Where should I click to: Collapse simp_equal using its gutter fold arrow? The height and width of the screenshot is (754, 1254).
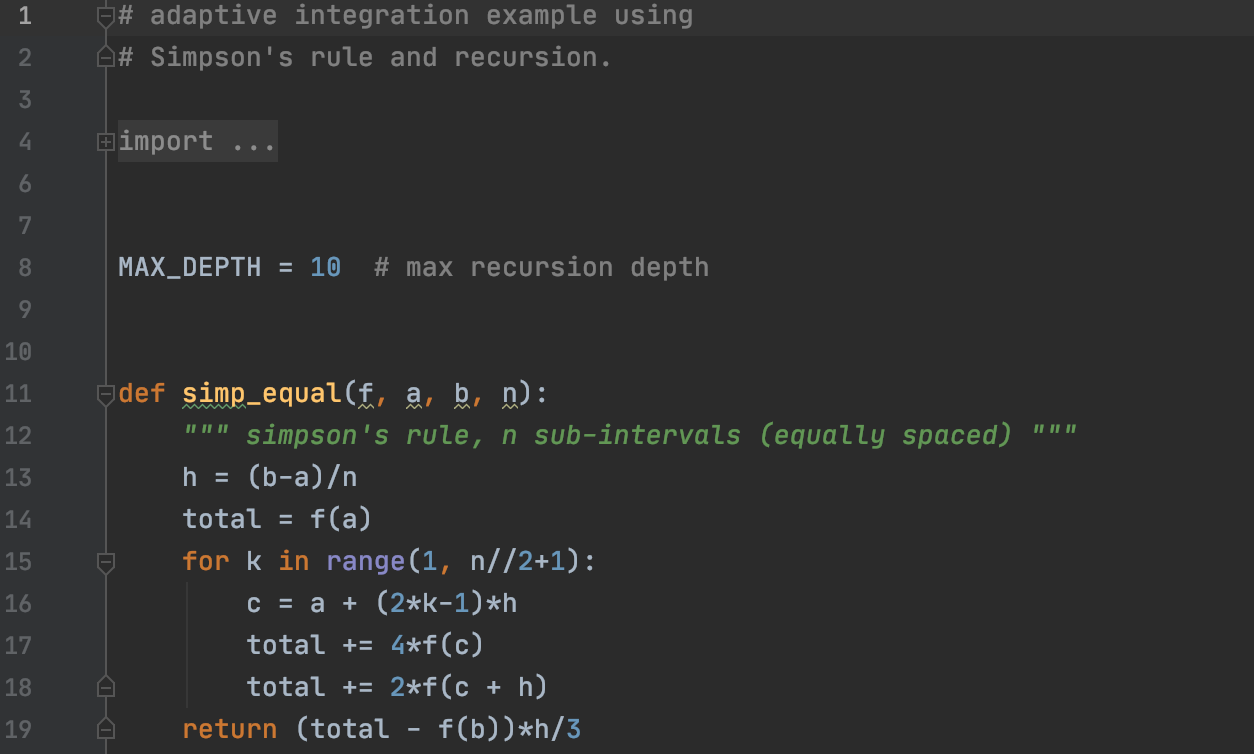pos(105,394)
